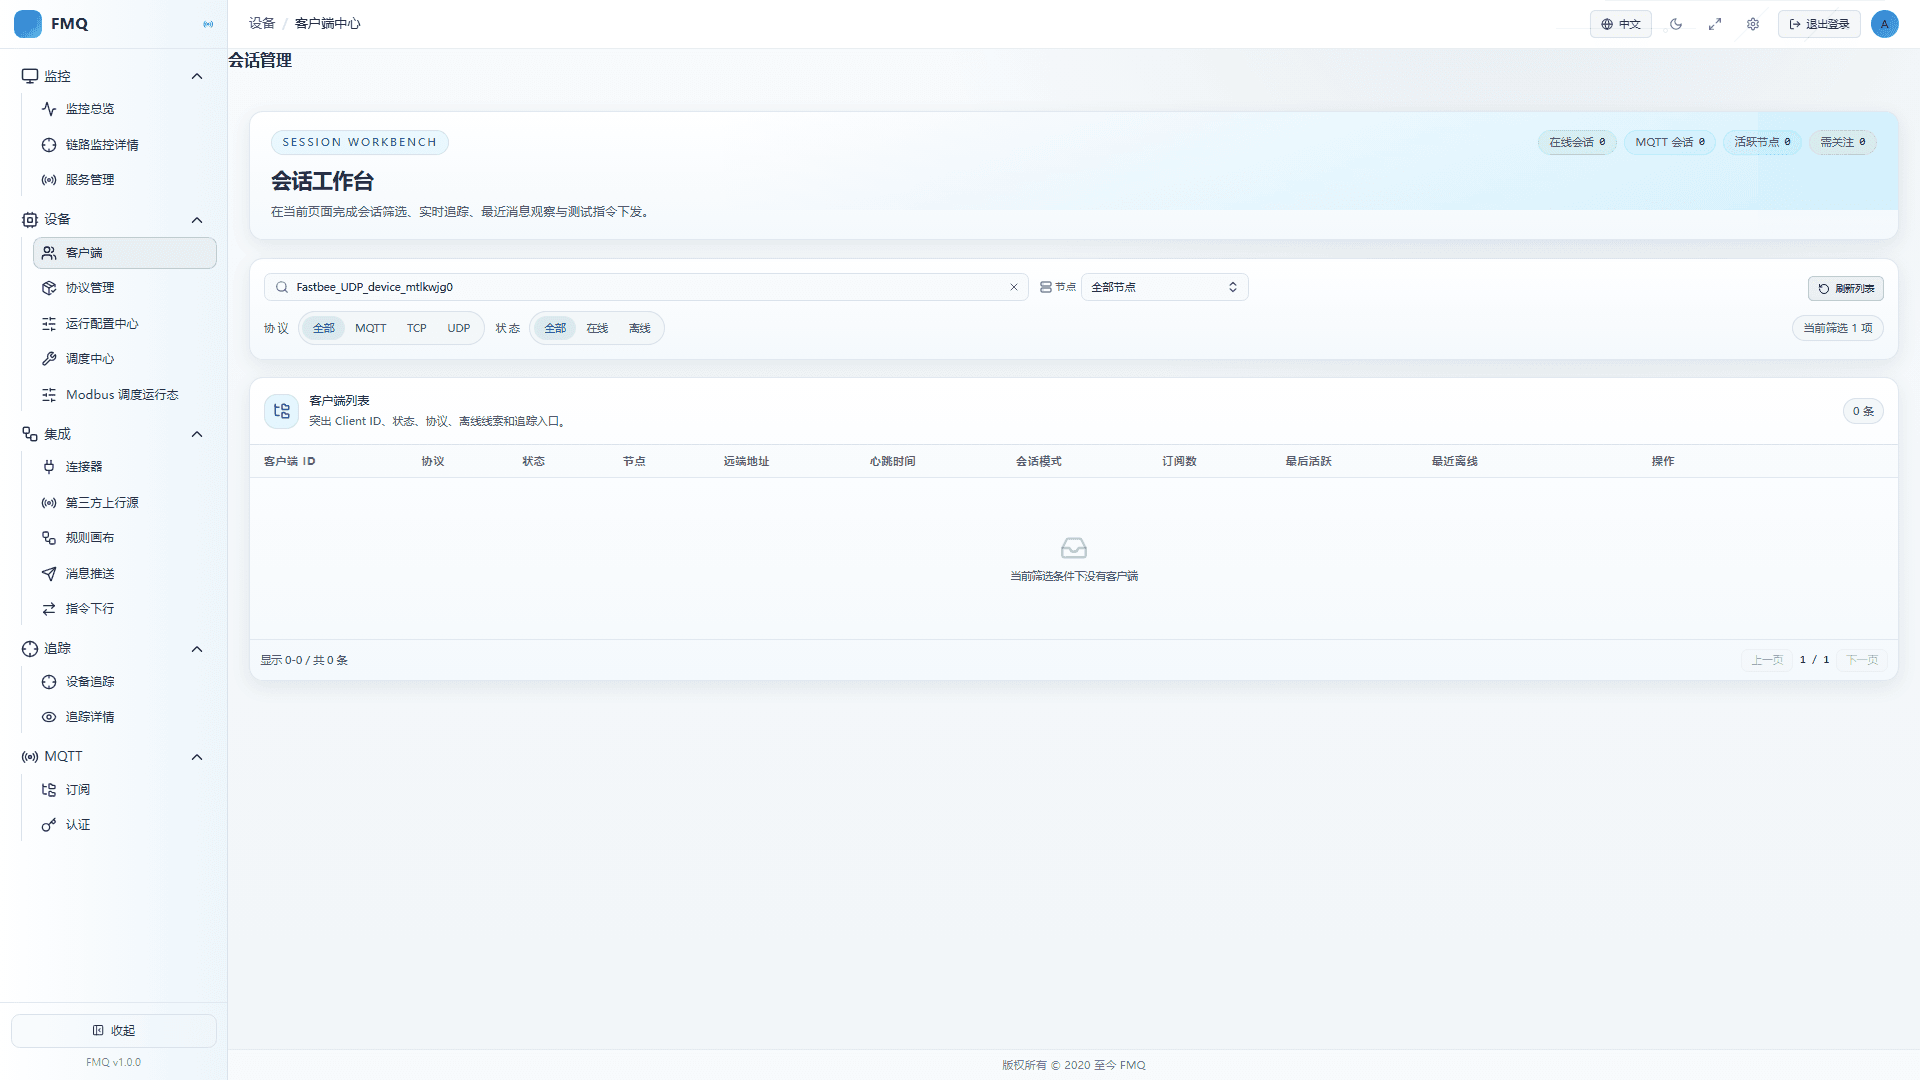The height and width of the screenshot is (1080, 1920).
Task: Select the TCP protocol filter
Action: coord(416,328)
